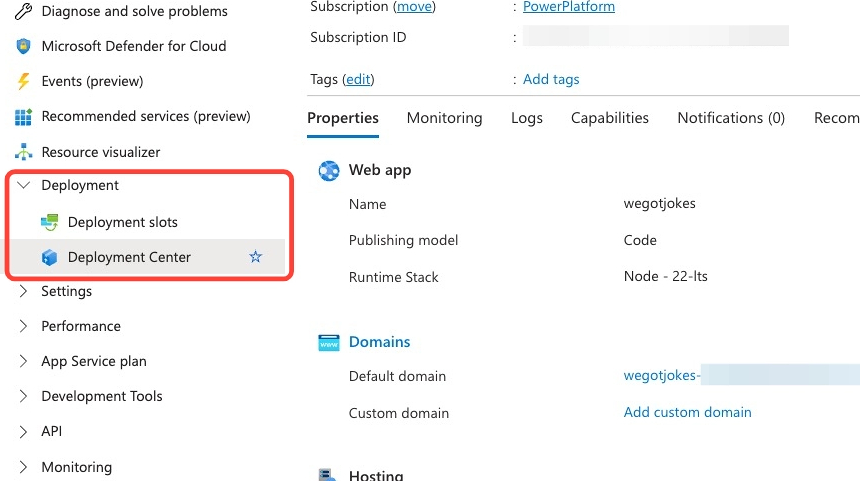Open Microsoft Defender for Cloud shield icon
The image size is (860, 481).
[x=24, y=46]
